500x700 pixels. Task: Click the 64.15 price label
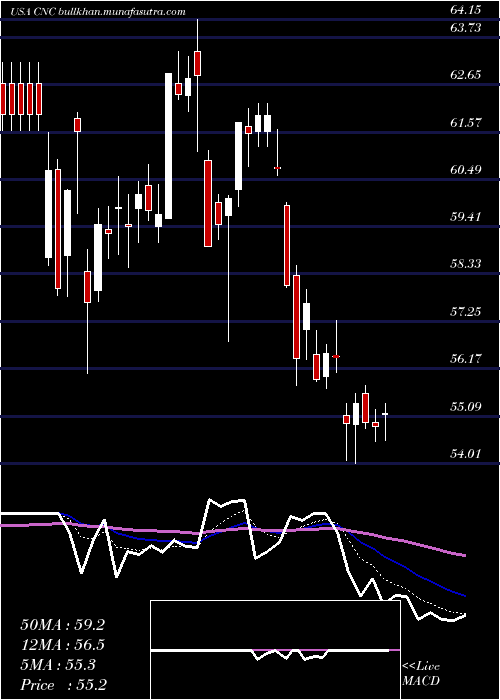pos(465,10)
